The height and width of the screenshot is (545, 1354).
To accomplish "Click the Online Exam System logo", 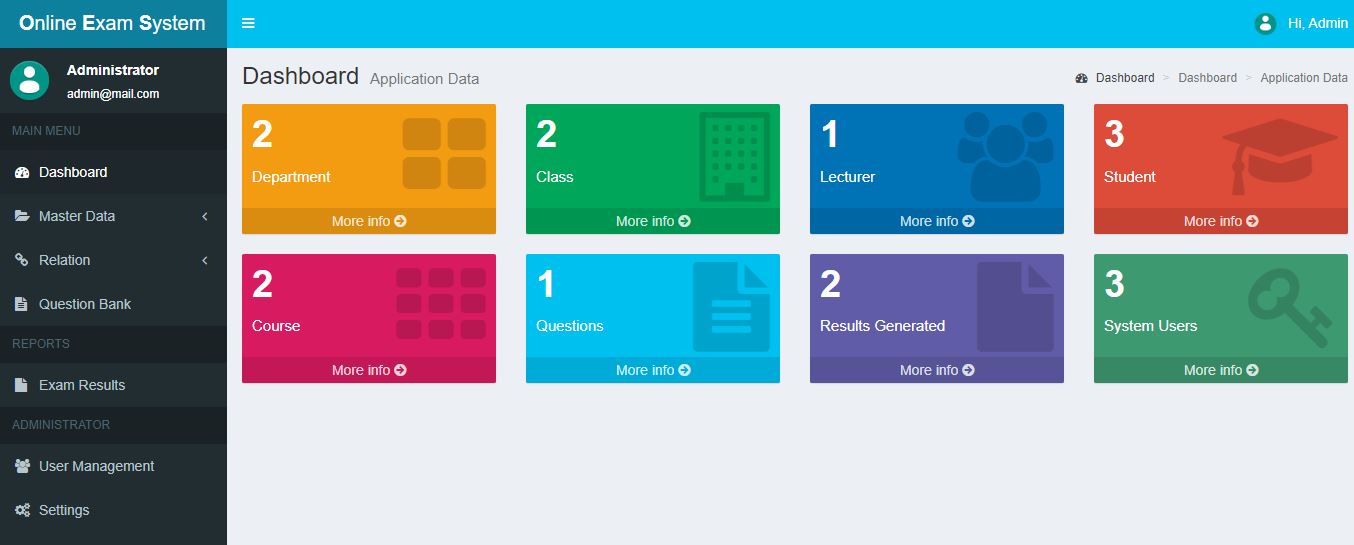I will coord(113,23).
